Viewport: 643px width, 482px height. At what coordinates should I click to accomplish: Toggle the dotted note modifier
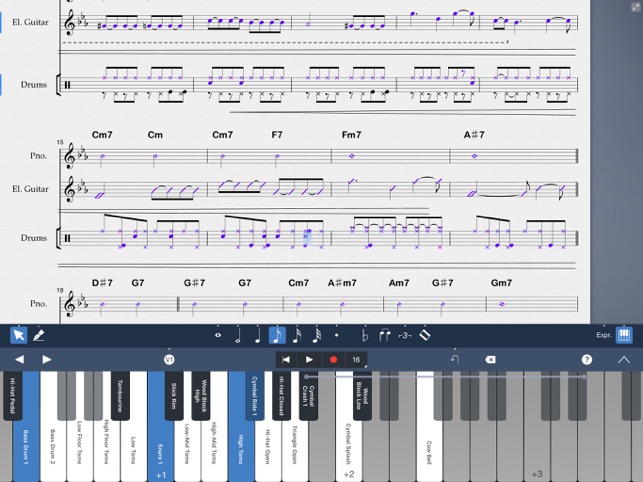pos(337,335)
